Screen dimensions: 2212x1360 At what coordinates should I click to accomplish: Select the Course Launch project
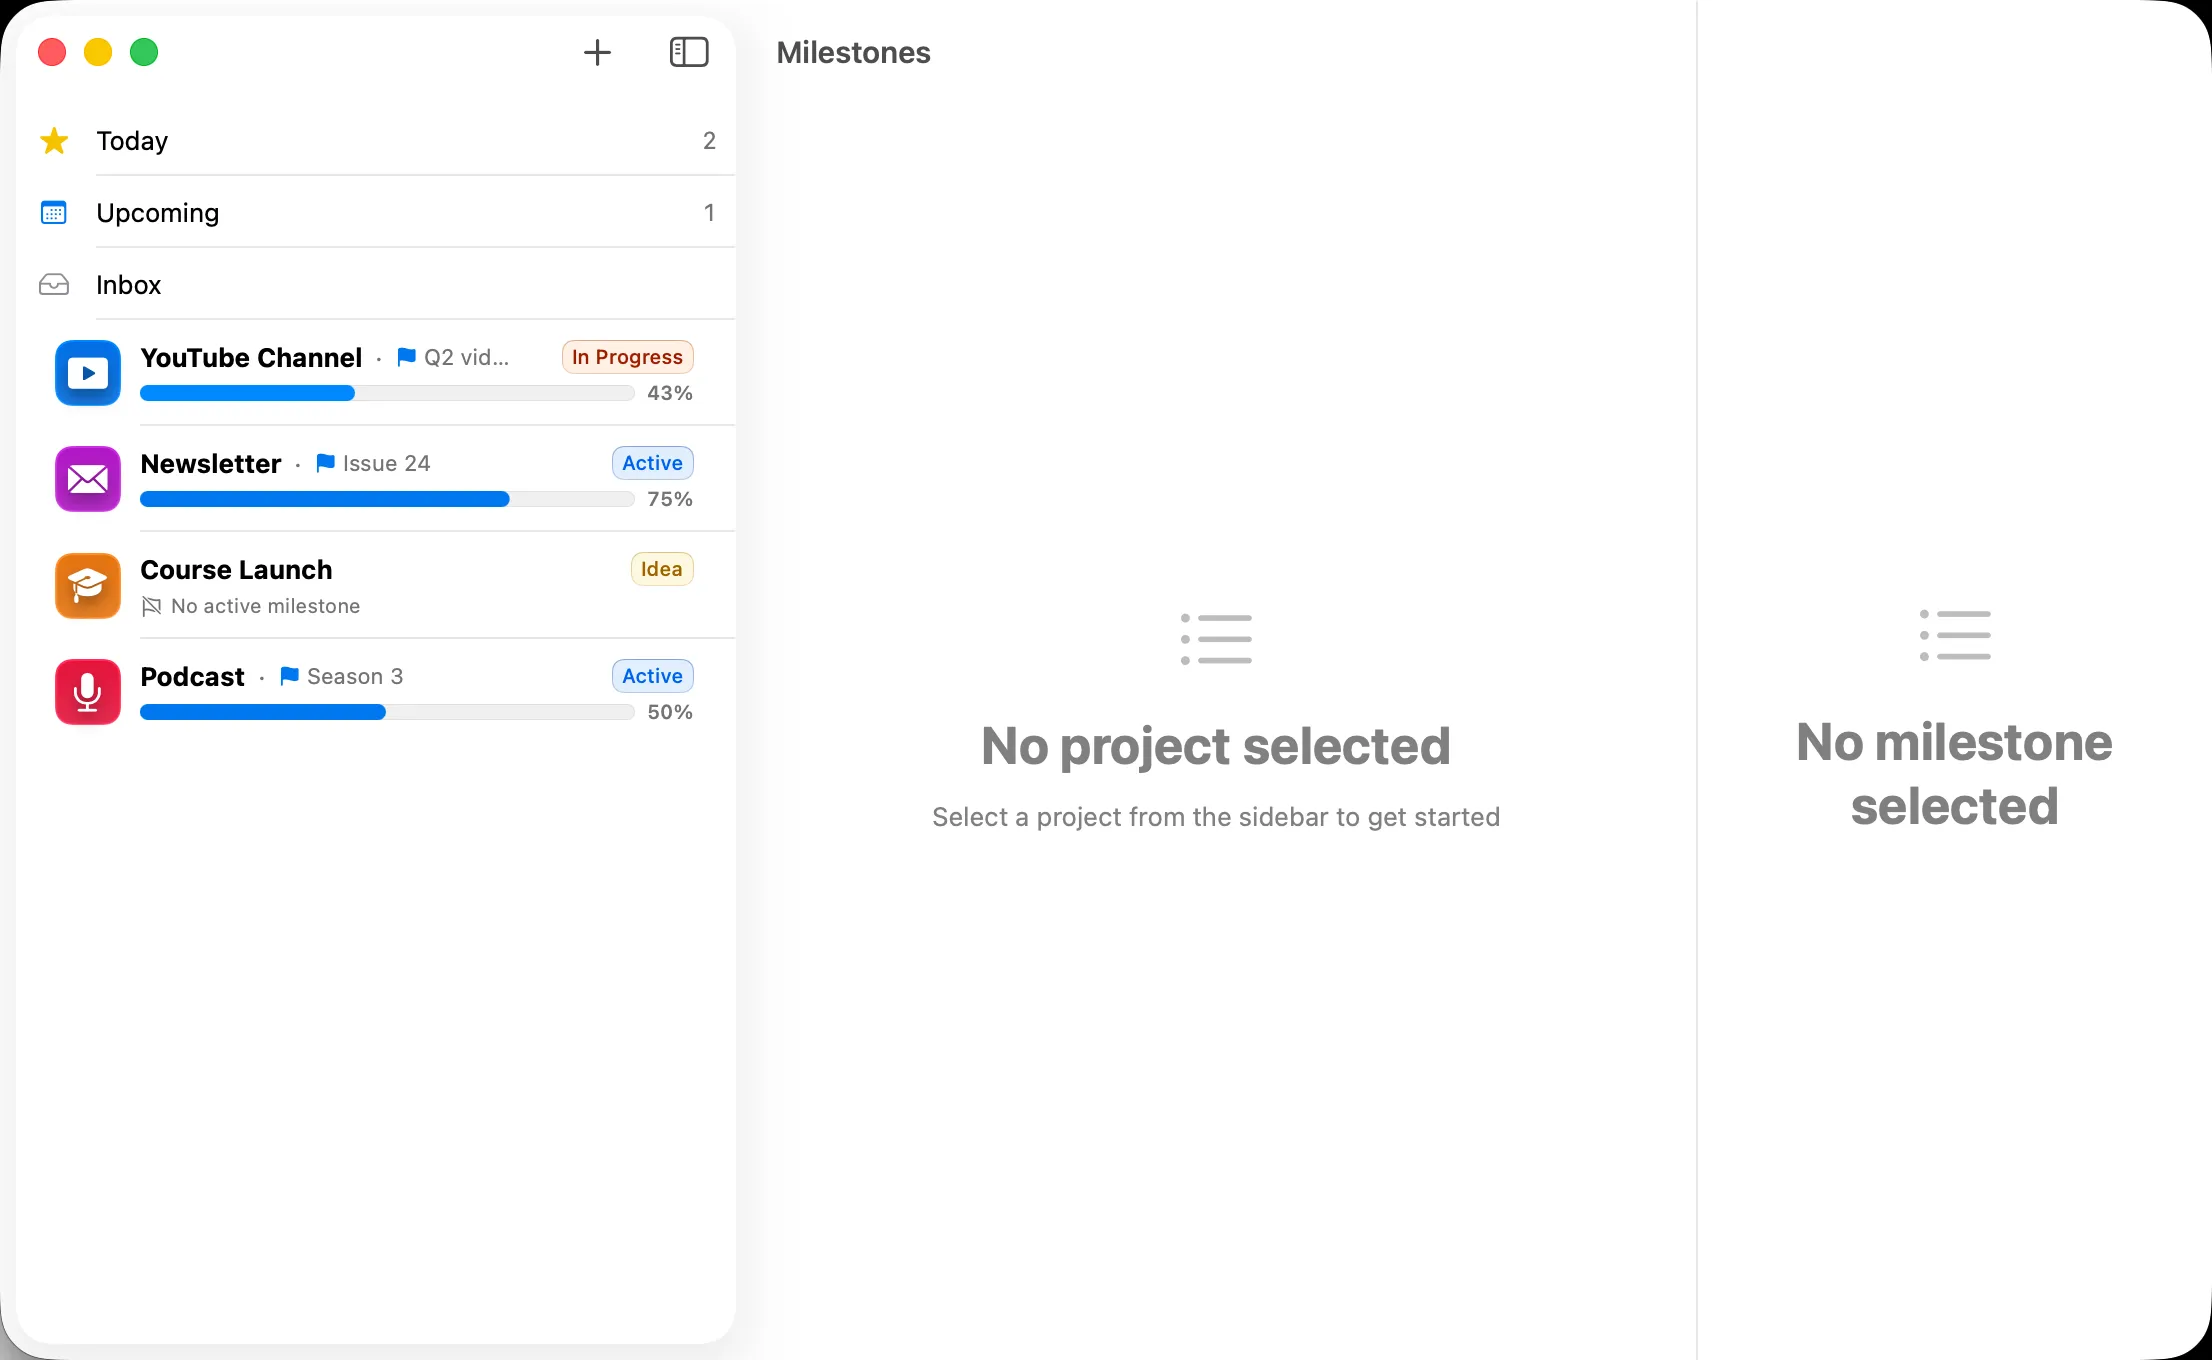click(376, 586)
